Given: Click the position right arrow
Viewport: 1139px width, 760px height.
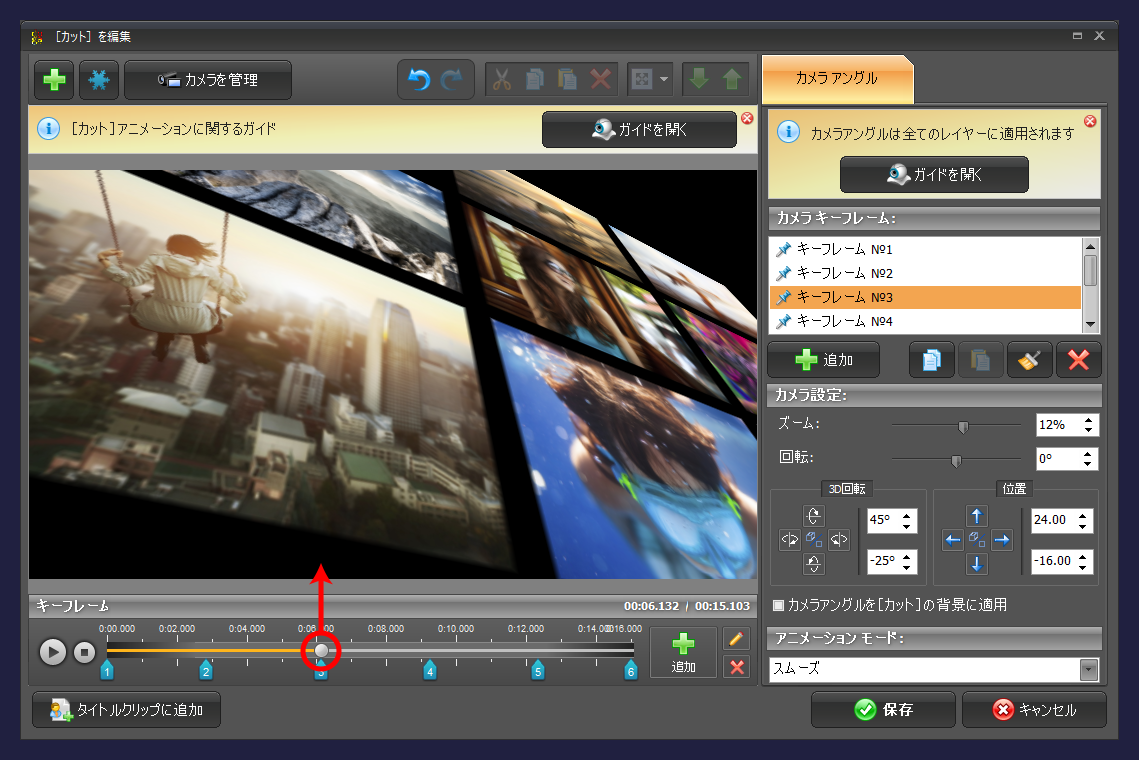Looking at the screenshot, I should click(x=1001, y=540).
